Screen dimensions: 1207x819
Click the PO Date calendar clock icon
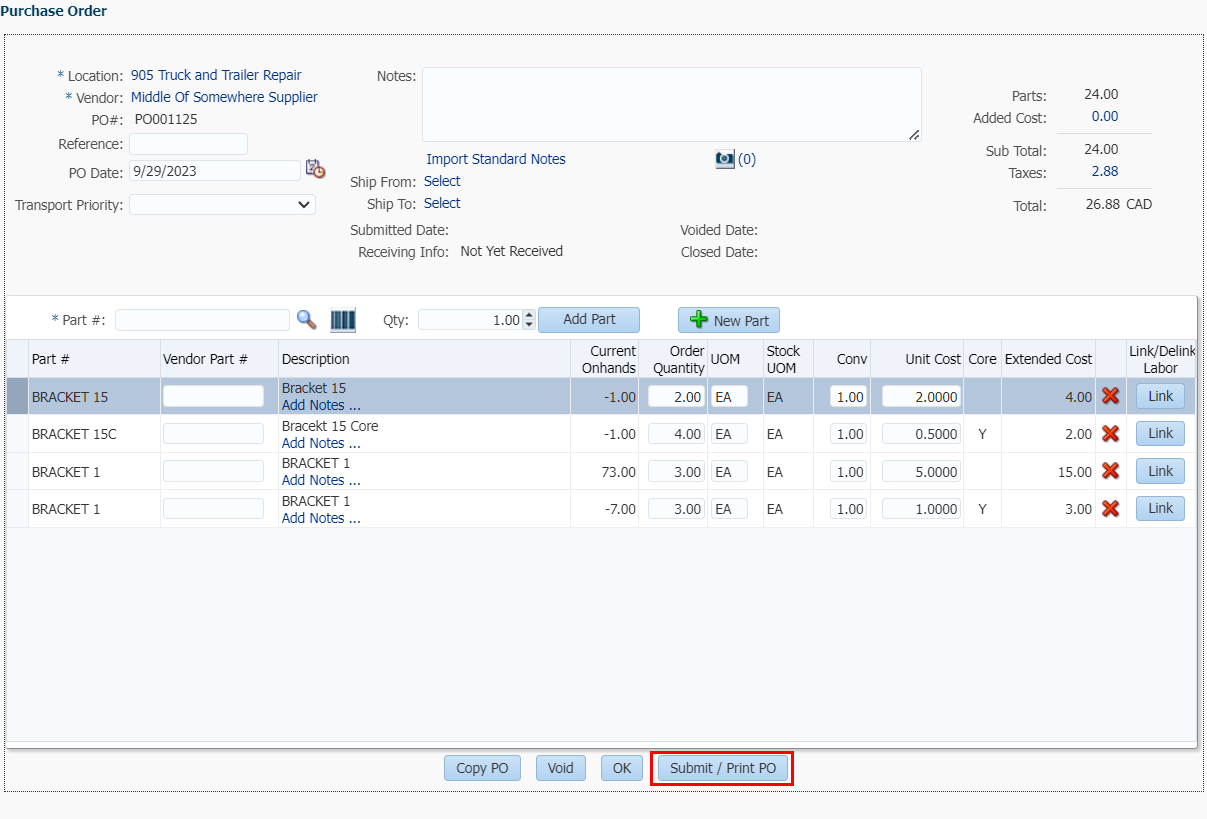tap(315, 169)
